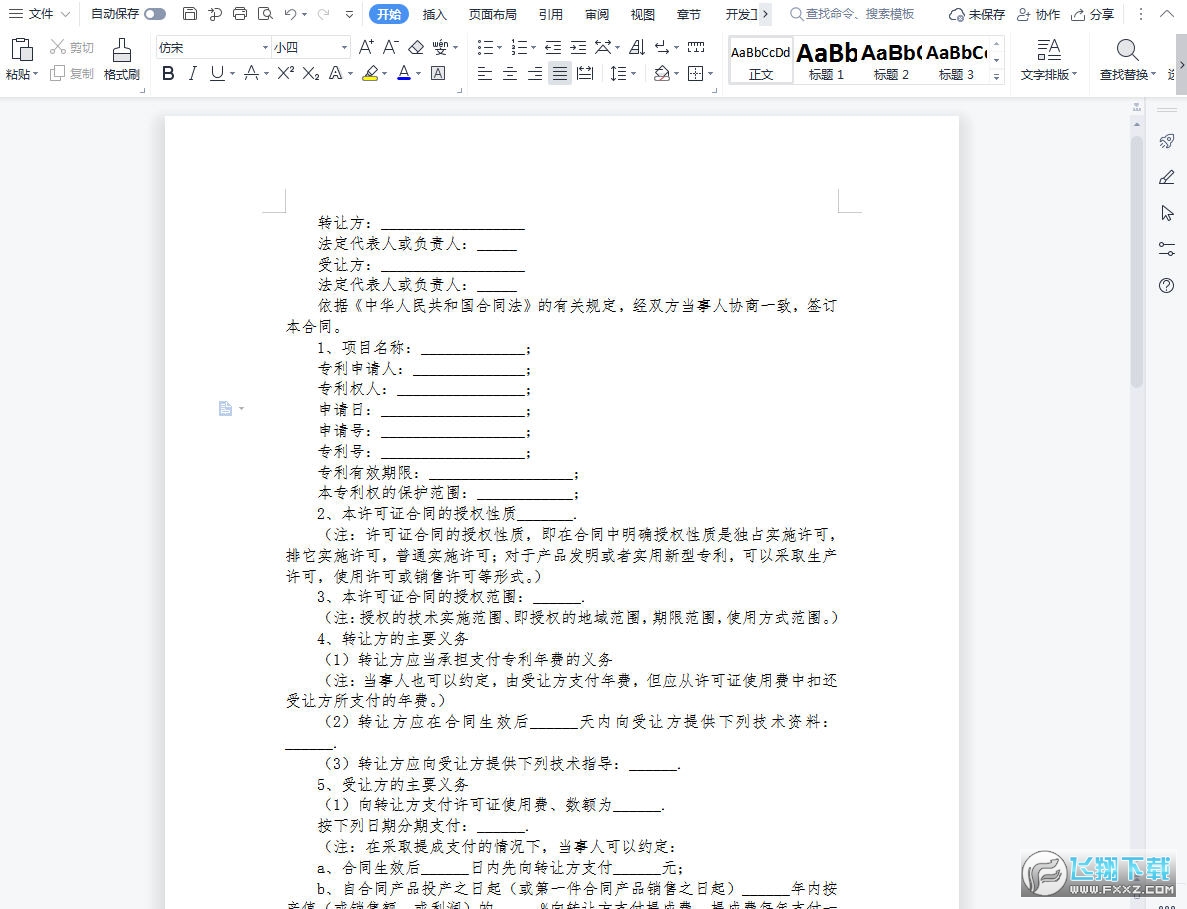
Task: Click the align right icon
Action: (535, 73)
